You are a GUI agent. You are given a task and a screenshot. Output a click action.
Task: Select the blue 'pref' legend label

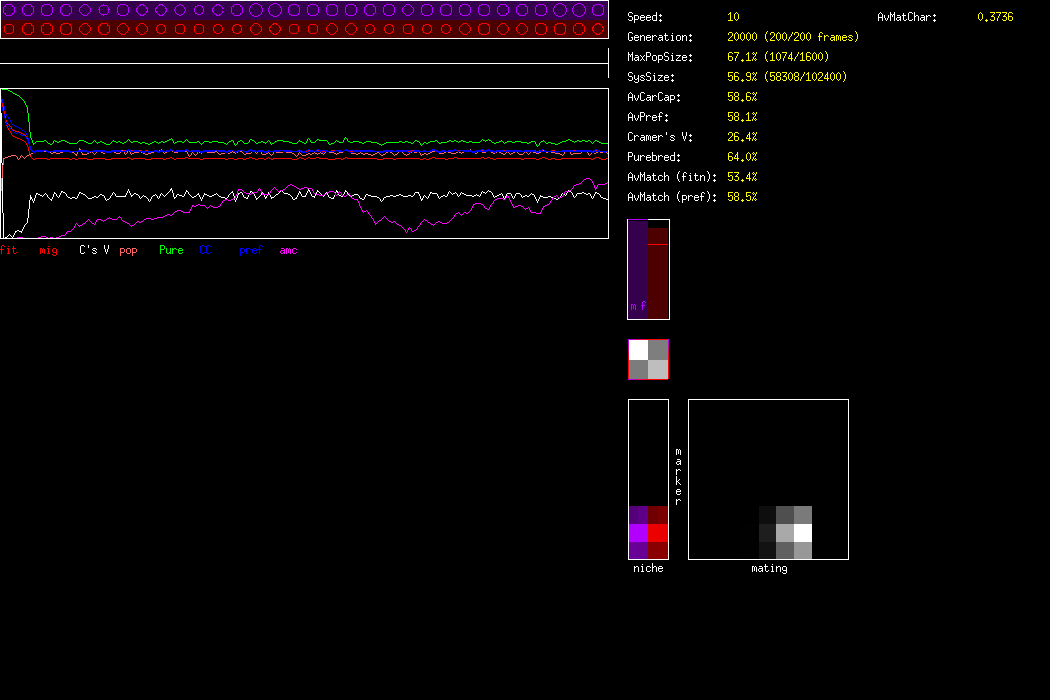pyautogui.click(x=250, y=250)
